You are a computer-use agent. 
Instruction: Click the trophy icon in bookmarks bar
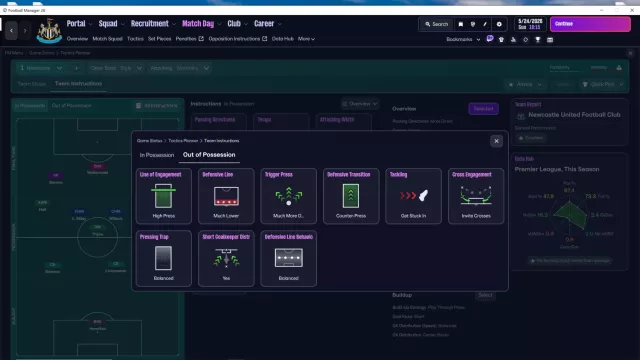point(538,40)
